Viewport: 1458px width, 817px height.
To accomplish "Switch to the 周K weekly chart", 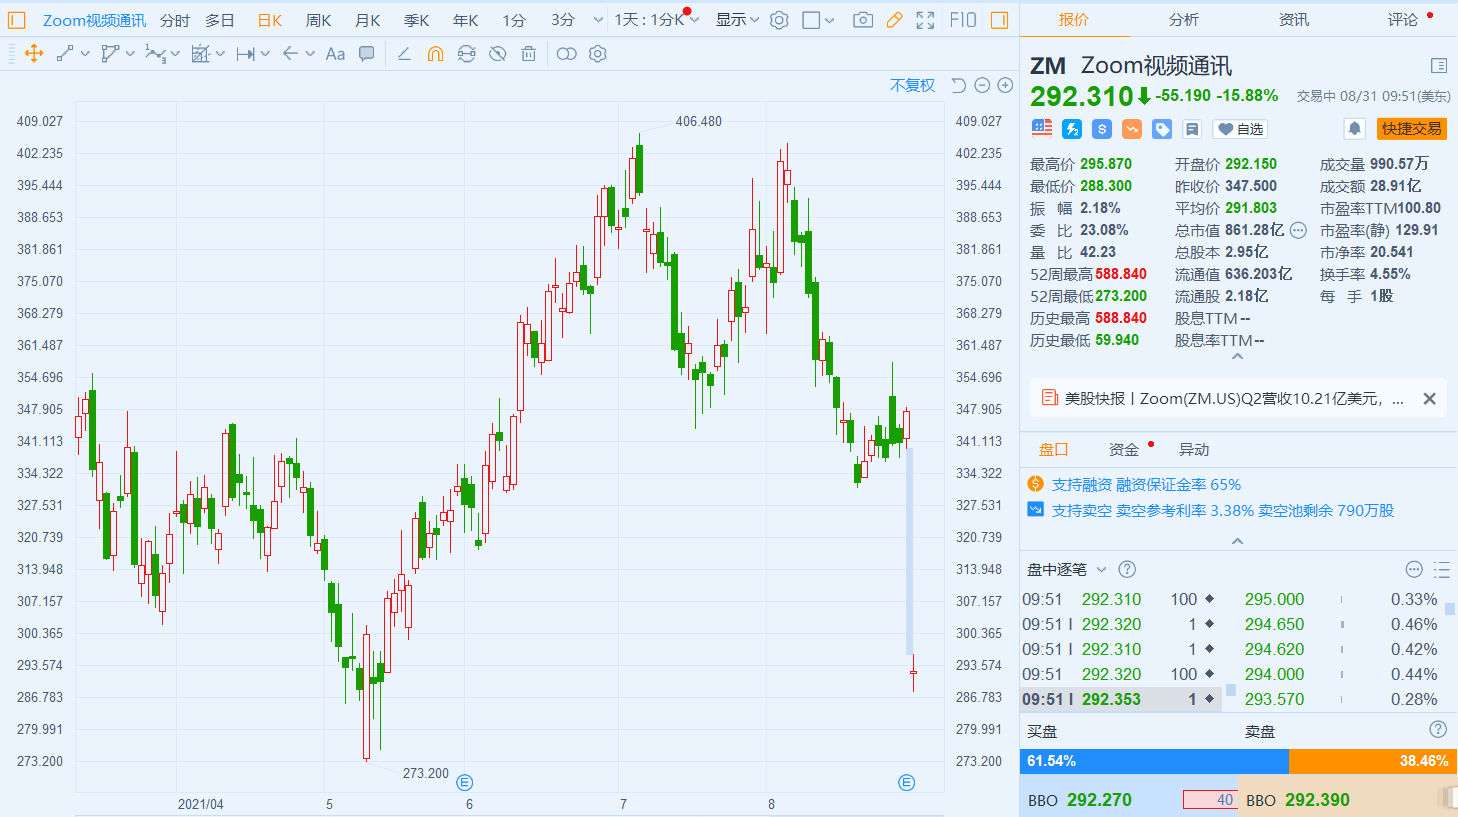I will pos(318,20).
